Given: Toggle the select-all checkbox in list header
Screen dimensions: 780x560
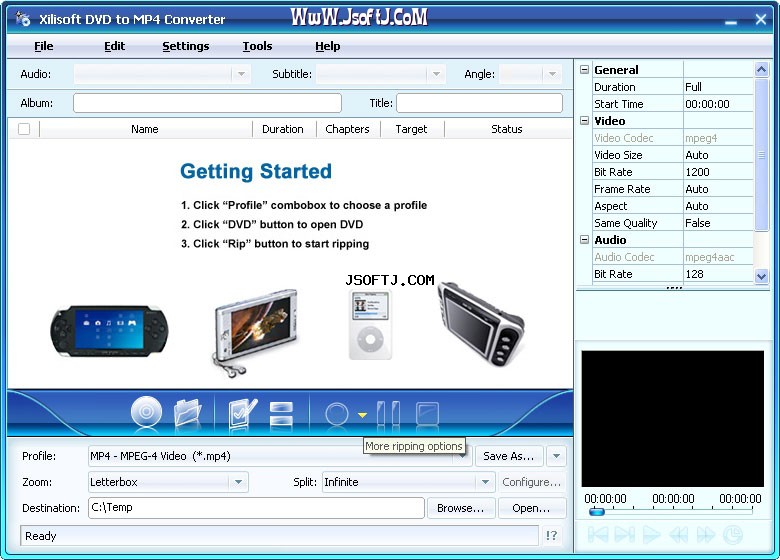Looking at the screenshot, I should [x=24, y=129].
